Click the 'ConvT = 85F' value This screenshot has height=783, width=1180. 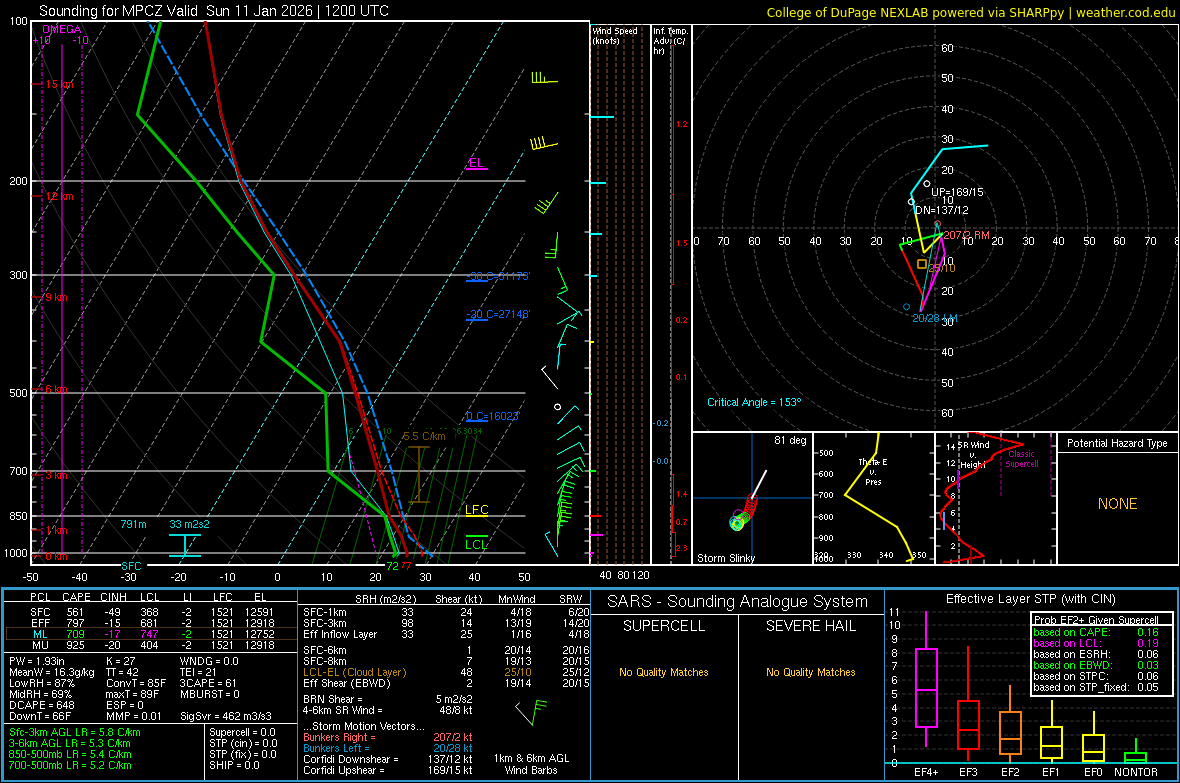click(136, 683)
